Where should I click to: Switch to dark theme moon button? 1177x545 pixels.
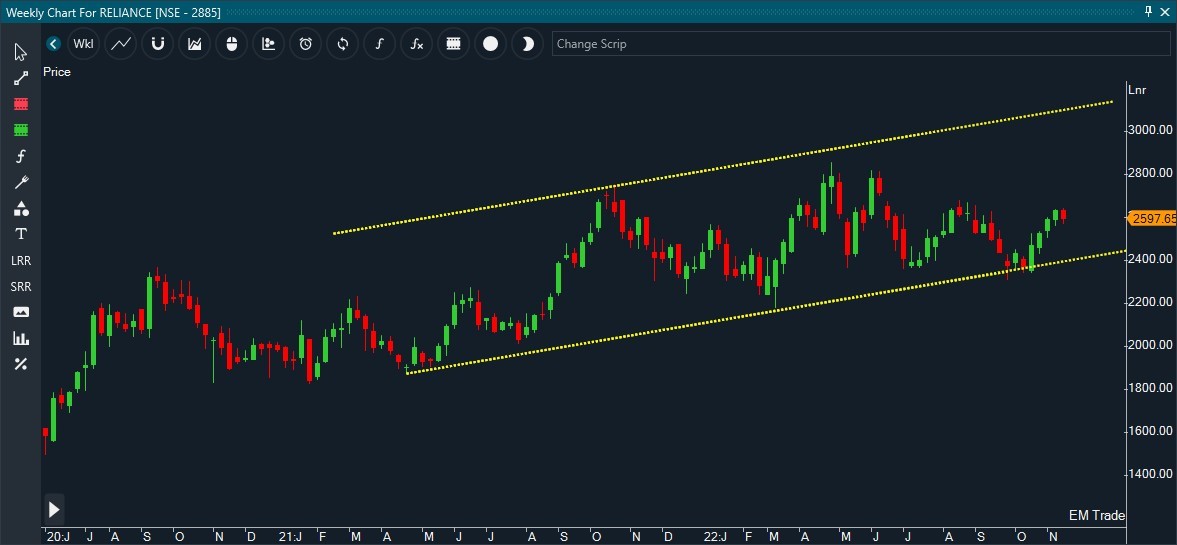pyautogui.click(x=527, y=44)
